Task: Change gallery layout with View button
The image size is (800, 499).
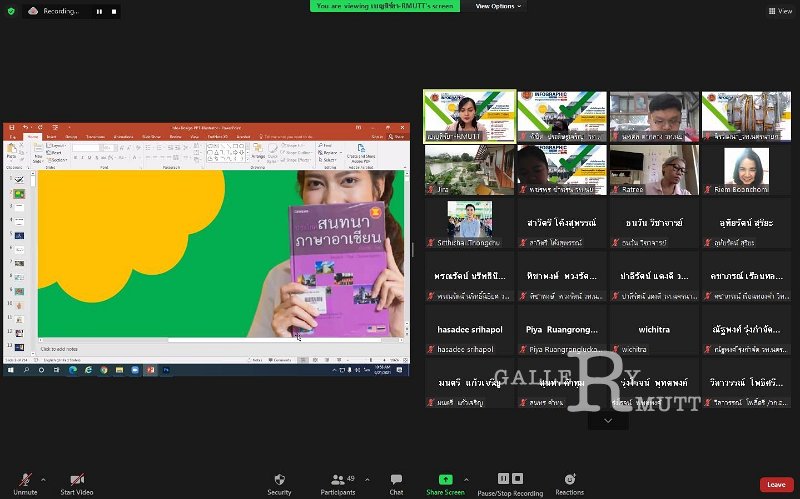Action: [x=780, y=11]
